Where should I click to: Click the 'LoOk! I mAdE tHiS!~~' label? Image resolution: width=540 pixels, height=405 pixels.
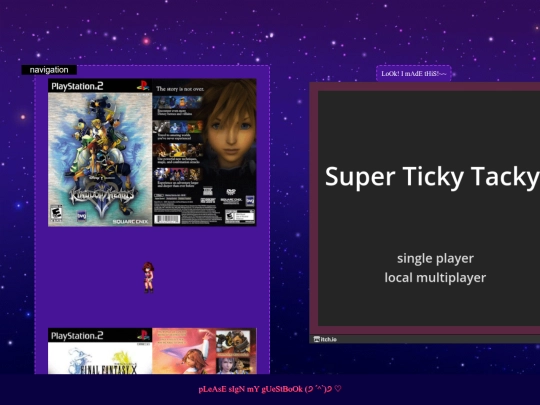tap(414, 74)
